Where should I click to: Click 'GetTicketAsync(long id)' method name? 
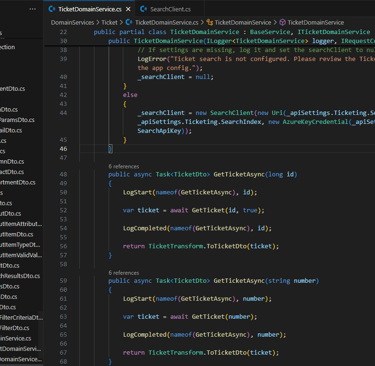click(239, 174)
